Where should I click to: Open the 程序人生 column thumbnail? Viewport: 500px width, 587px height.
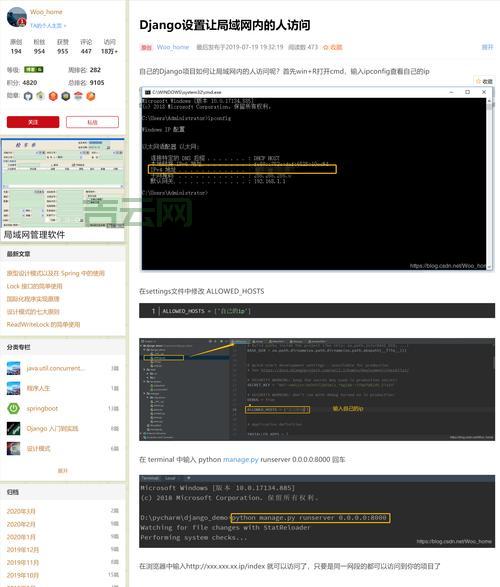(13, 388)
